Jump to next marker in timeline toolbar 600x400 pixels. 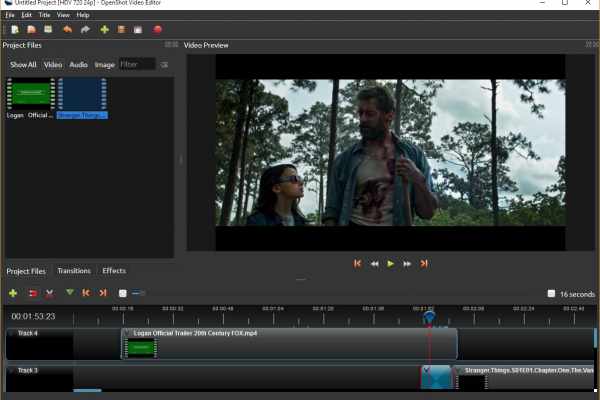103,293
